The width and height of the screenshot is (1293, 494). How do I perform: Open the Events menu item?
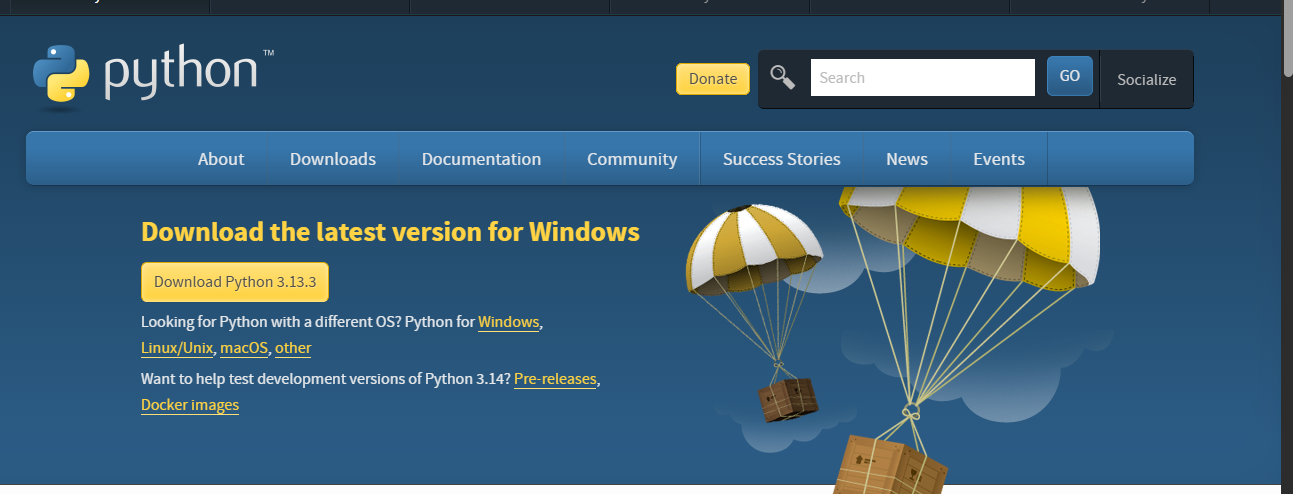pos(999,159)
